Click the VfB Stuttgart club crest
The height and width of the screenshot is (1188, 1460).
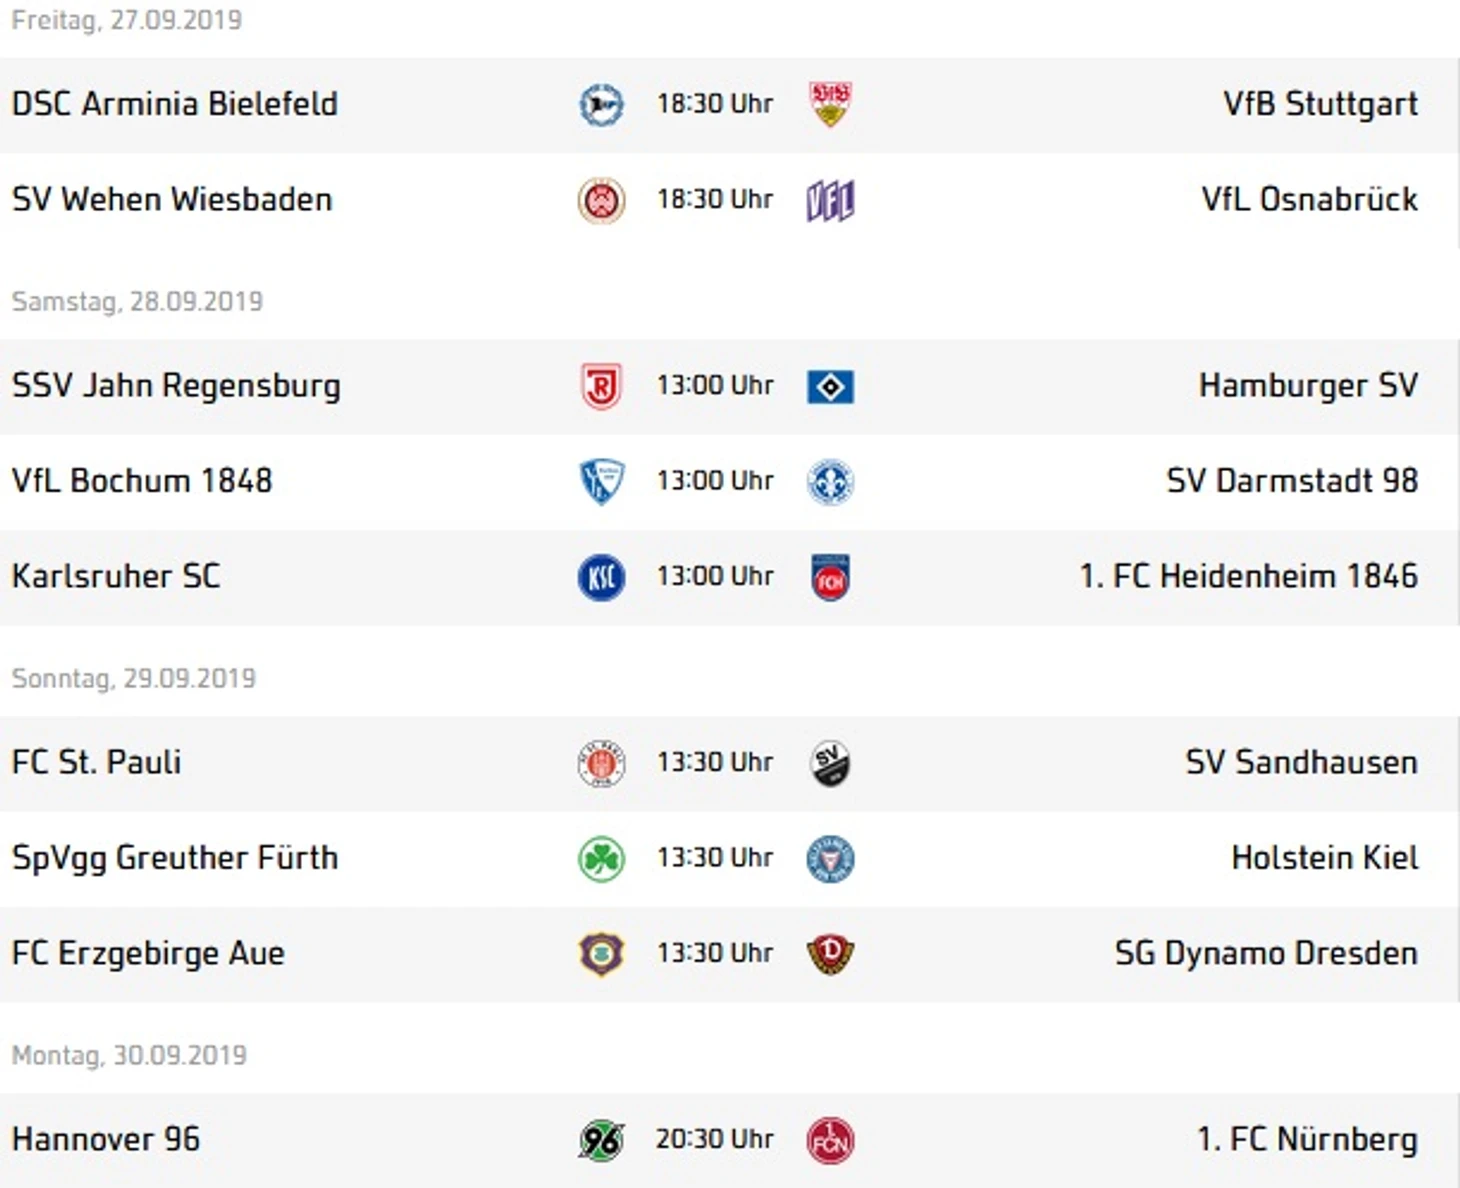point(830,104)
